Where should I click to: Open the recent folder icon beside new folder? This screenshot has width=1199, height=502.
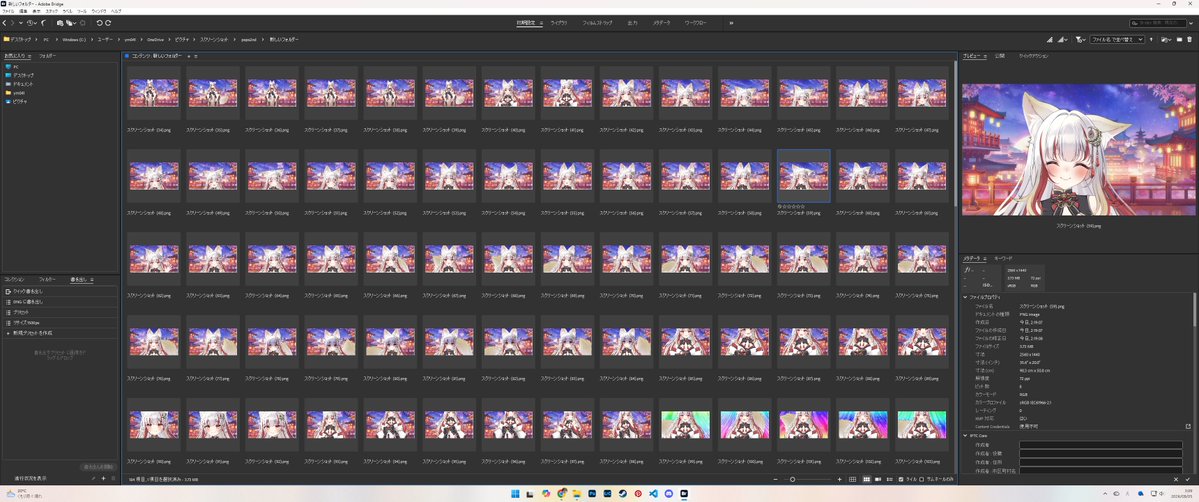(x=1165, y=39)
